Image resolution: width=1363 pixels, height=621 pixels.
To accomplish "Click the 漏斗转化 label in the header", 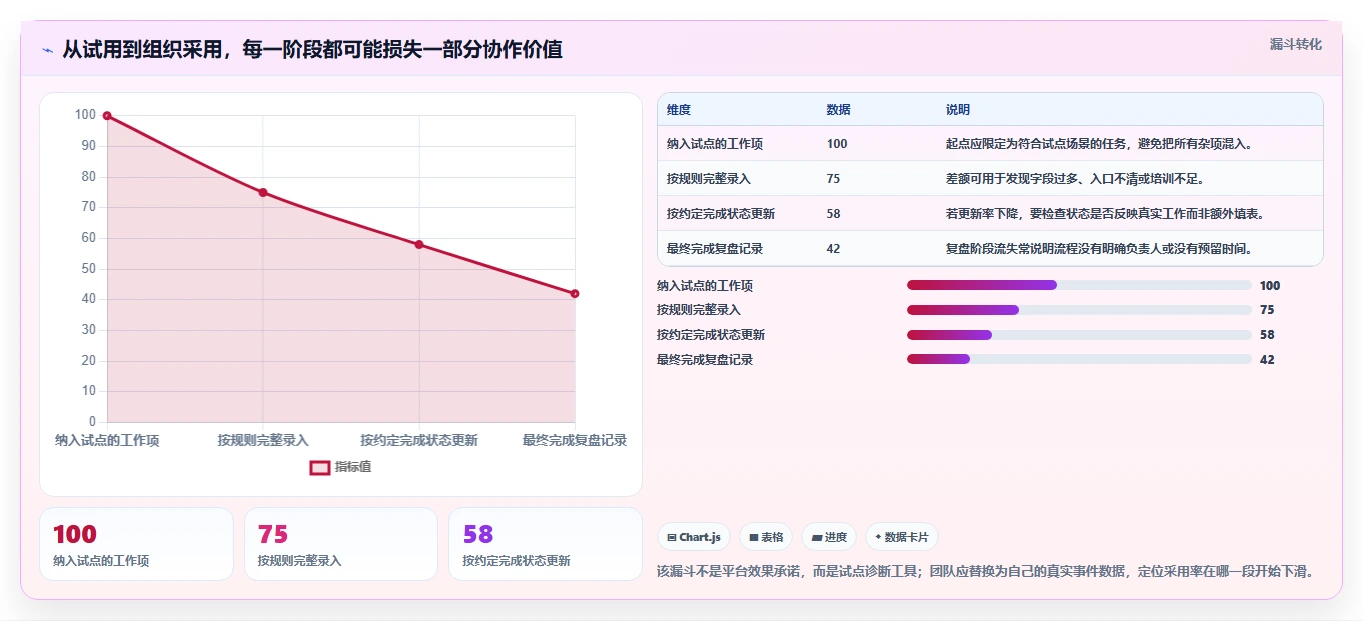I will point(1296,44).
